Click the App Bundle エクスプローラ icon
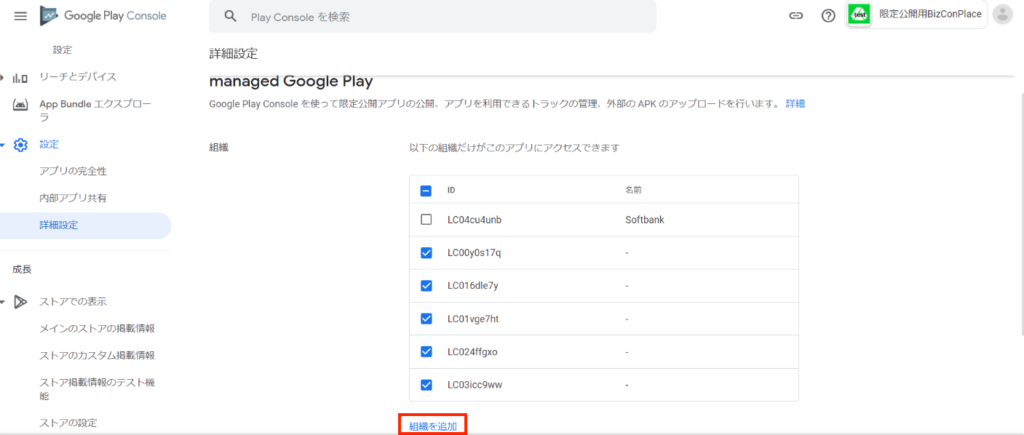1024x435 pixels. pyautogui.click(x=20, y=104)
